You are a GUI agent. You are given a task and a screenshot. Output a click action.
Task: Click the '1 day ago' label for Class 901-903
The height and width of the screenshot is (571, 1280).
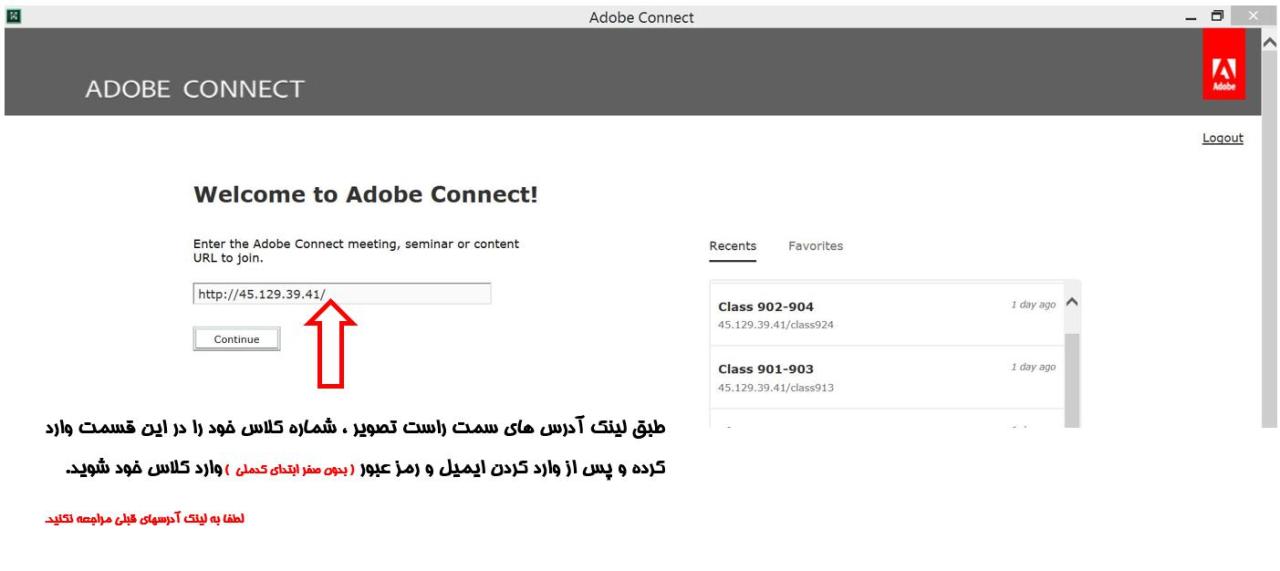[x=1033, y=367]
